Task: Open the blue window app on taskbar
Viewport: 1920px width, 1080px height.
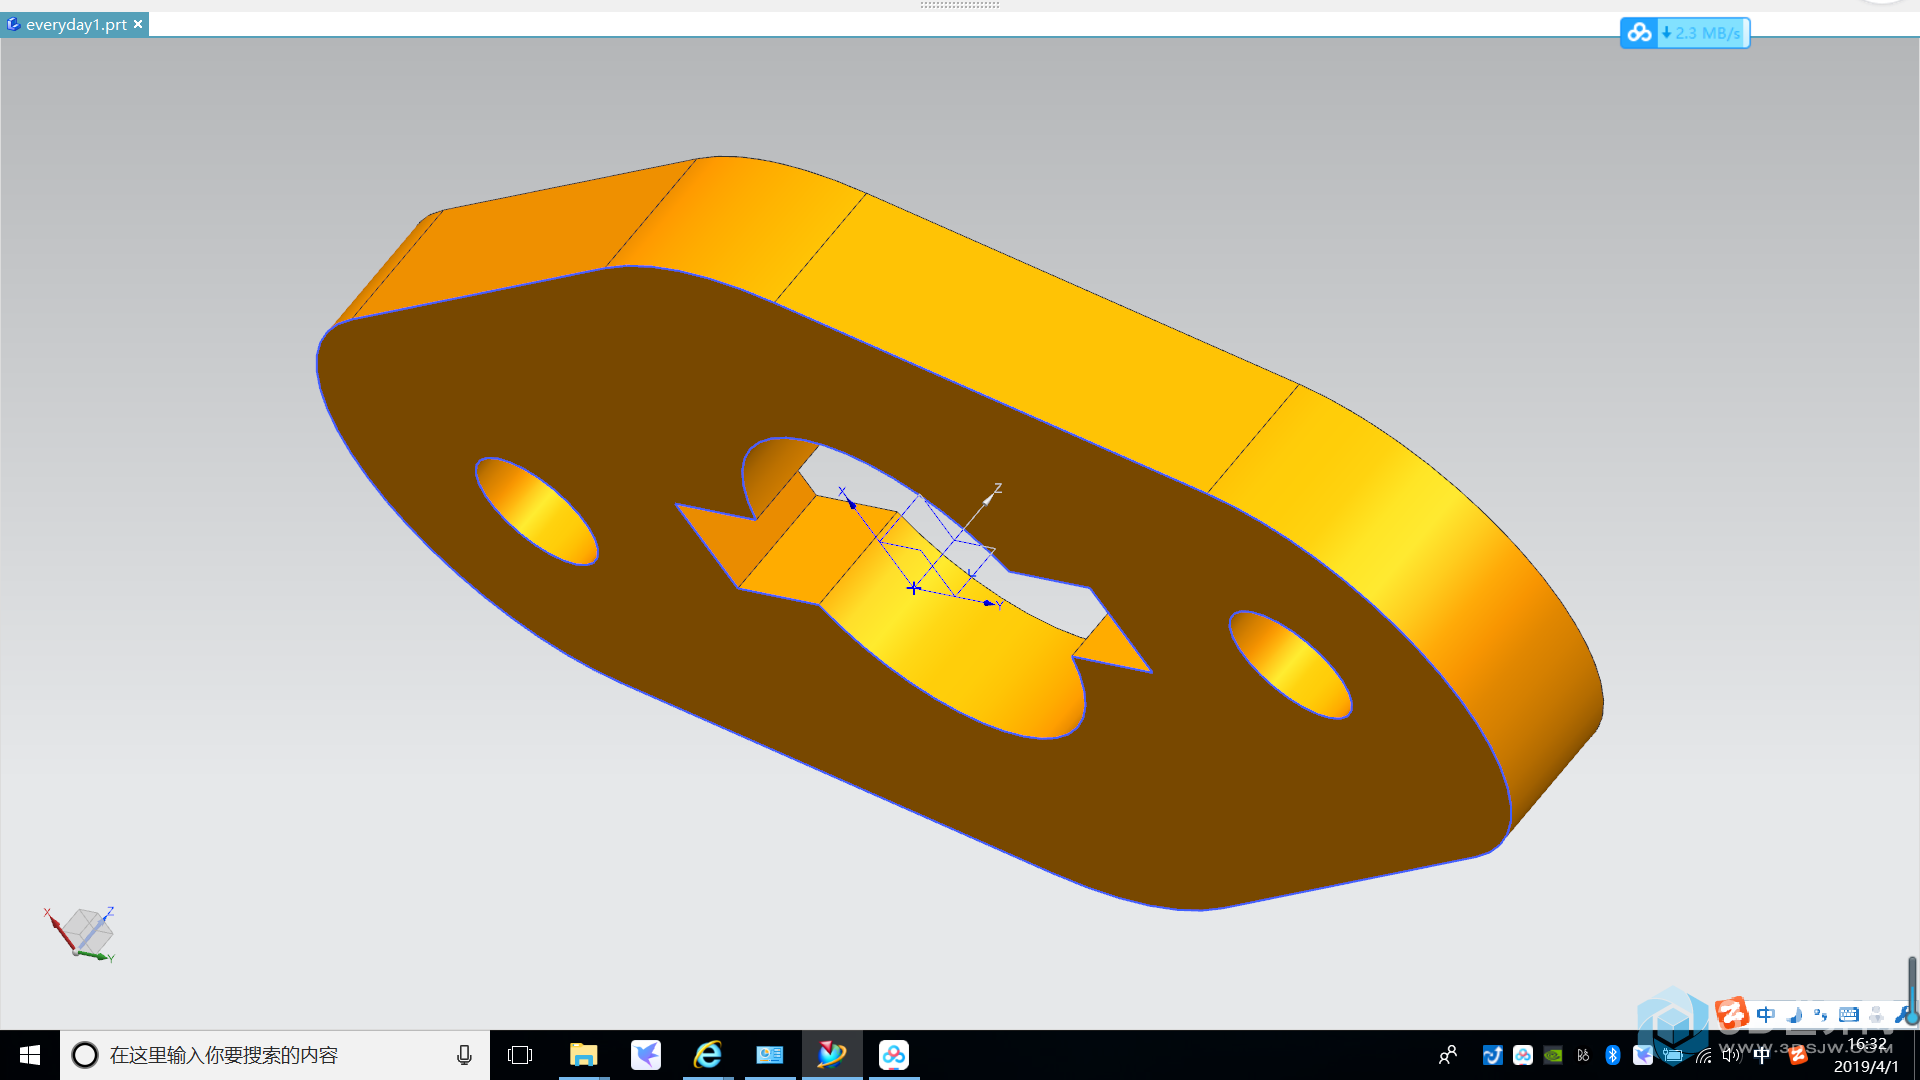Action: coord(770,1055)
